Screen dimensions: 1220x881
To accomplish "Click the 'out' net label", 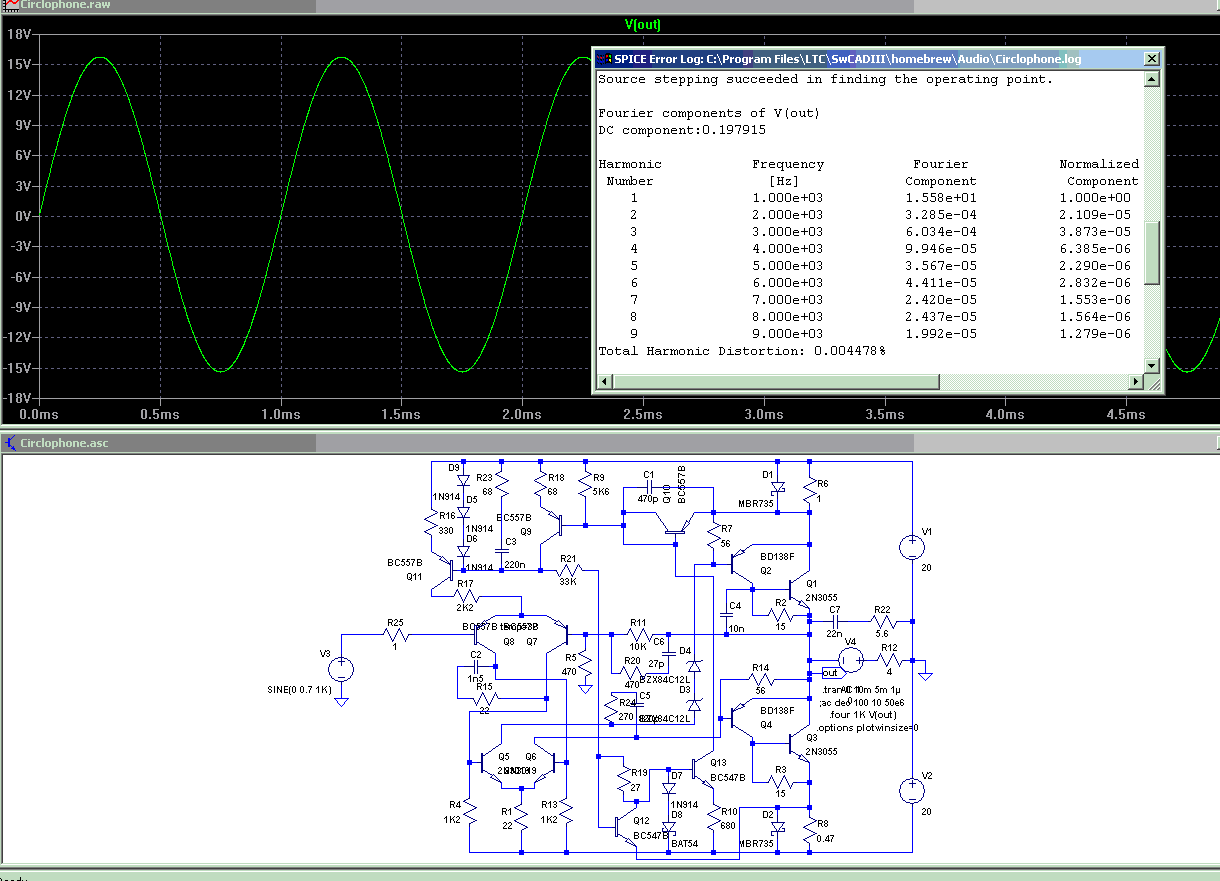I will click(830, 672).
